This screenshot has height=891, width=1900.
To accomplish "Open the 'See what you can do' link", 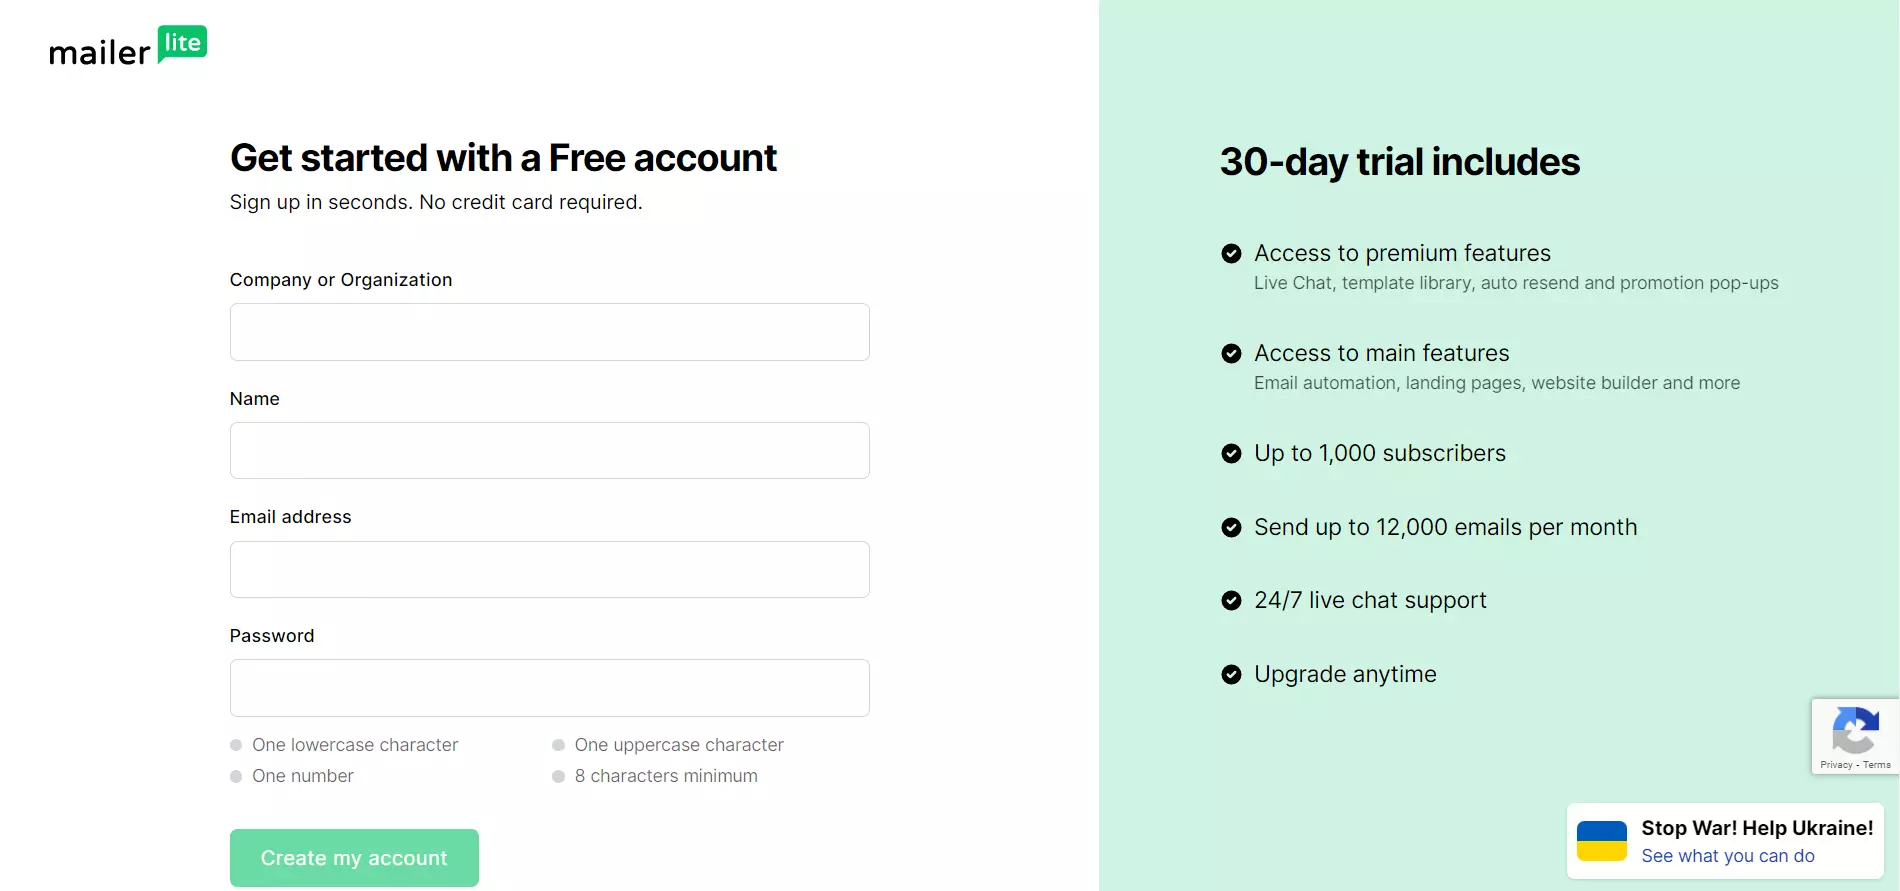I will [x=1728, y=856].
